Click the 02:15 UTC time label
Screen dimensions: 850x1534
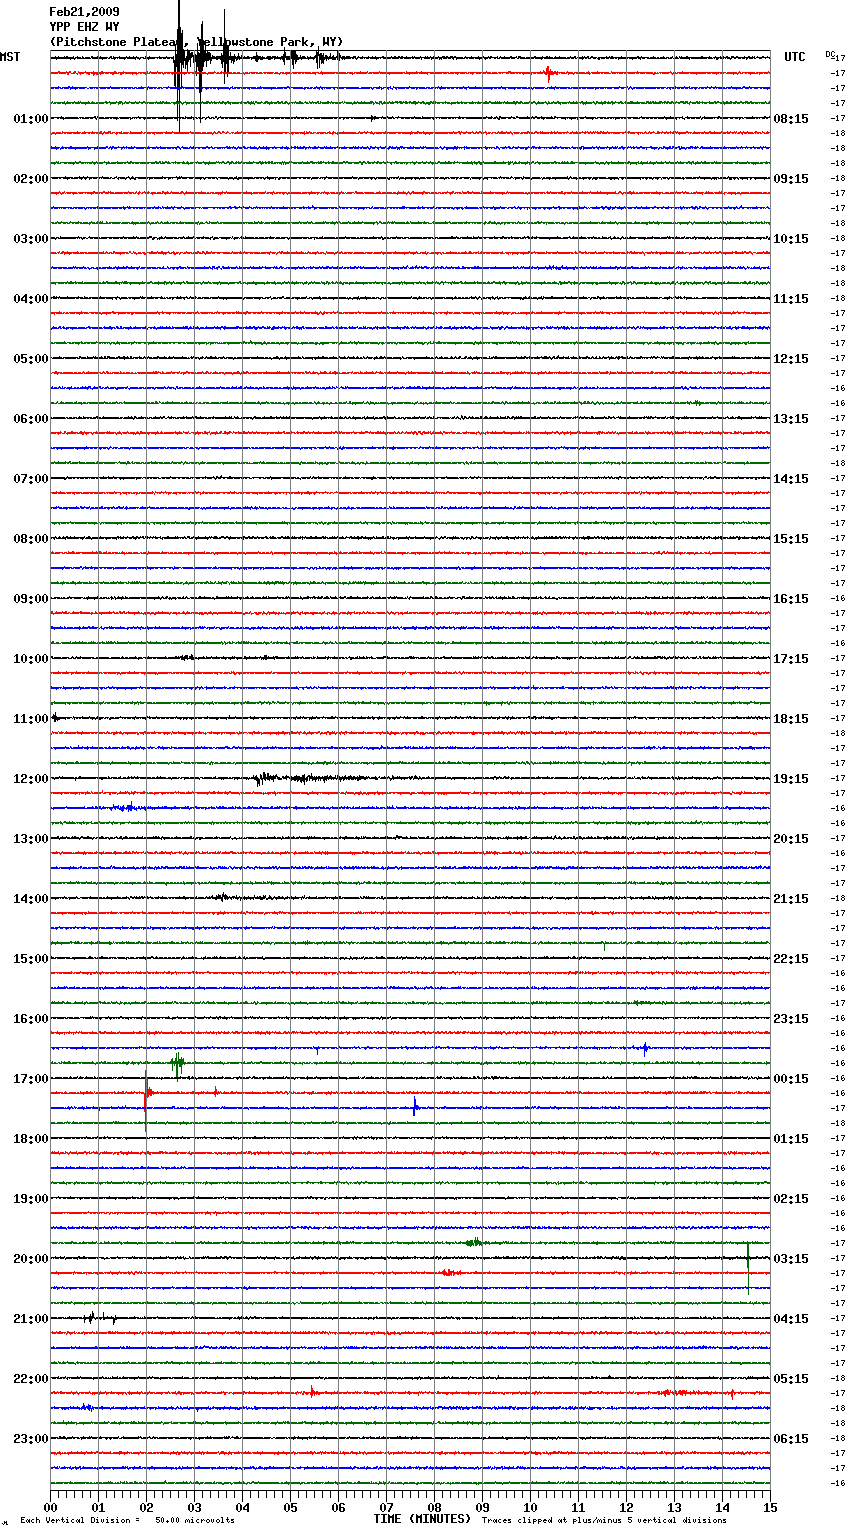click(791, 1199)
